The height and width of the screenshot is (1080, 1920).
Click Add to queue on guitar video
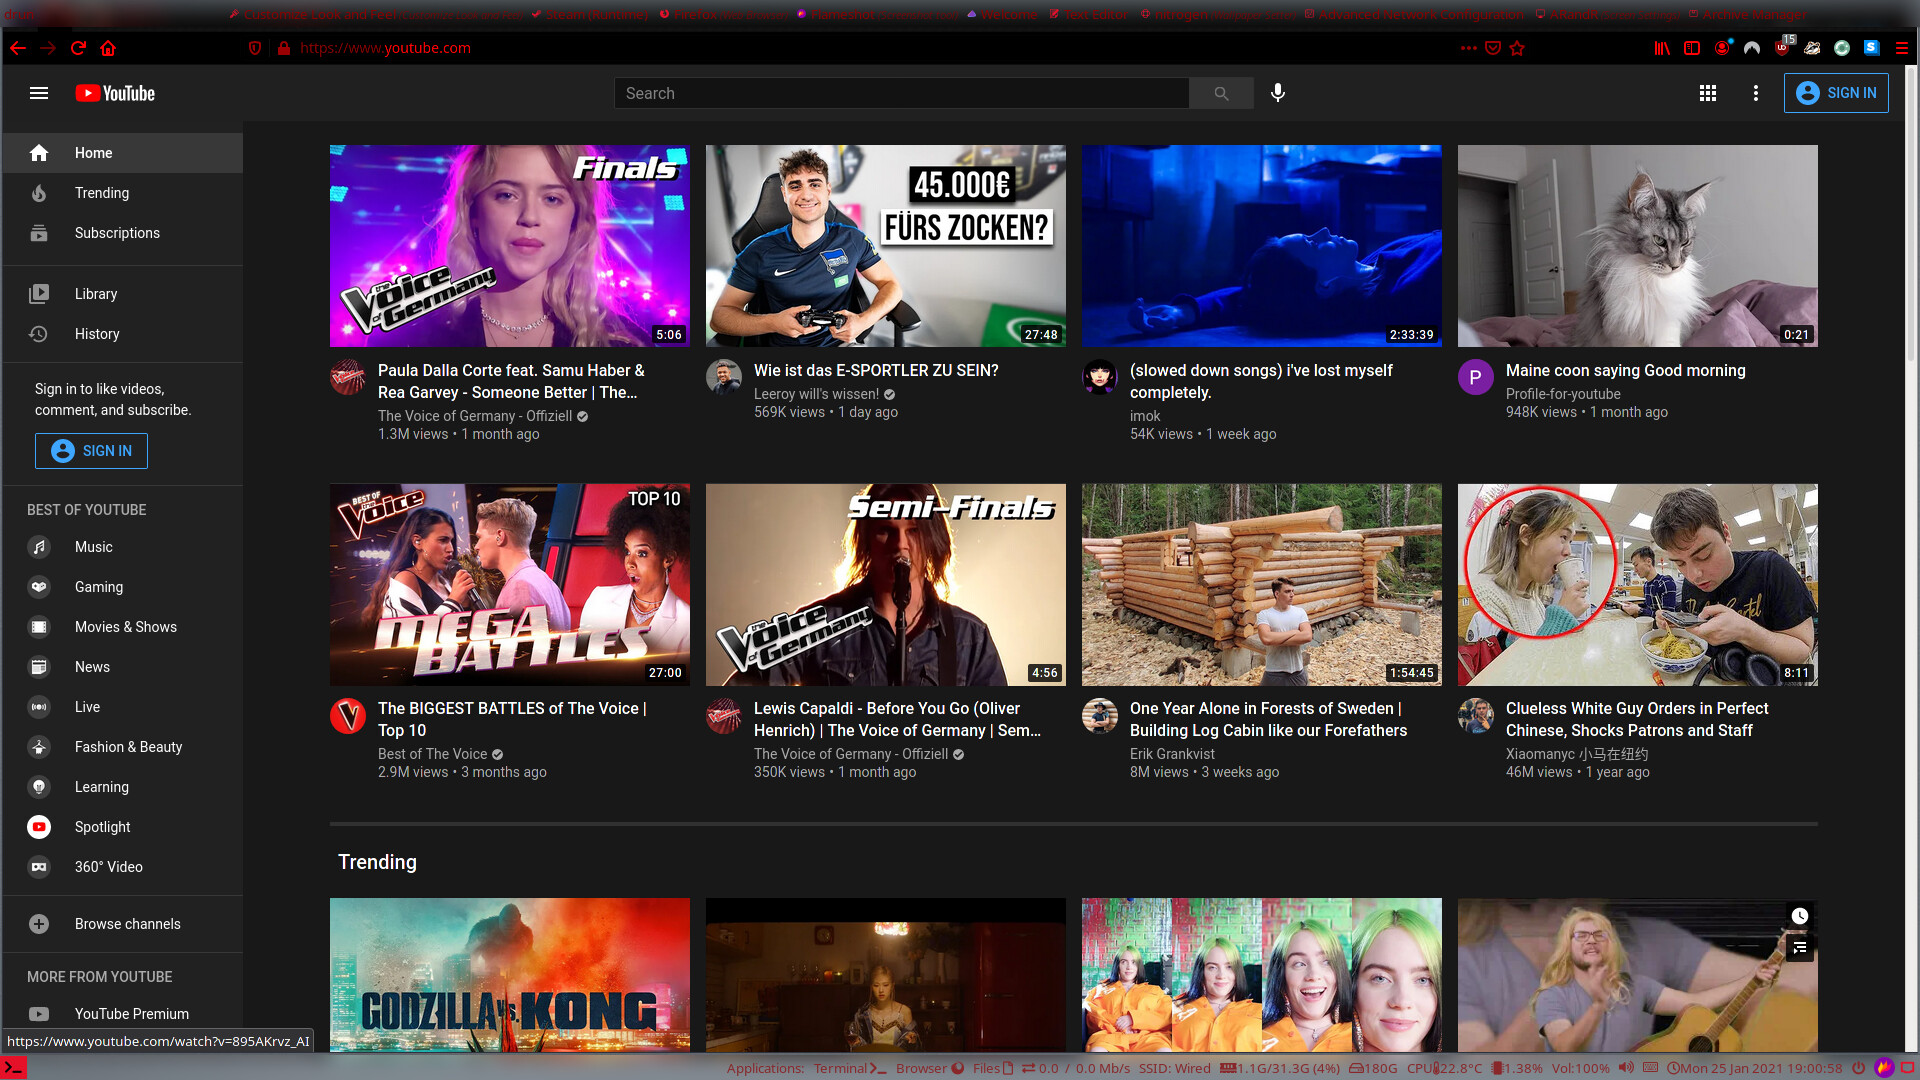[1800, 948]
